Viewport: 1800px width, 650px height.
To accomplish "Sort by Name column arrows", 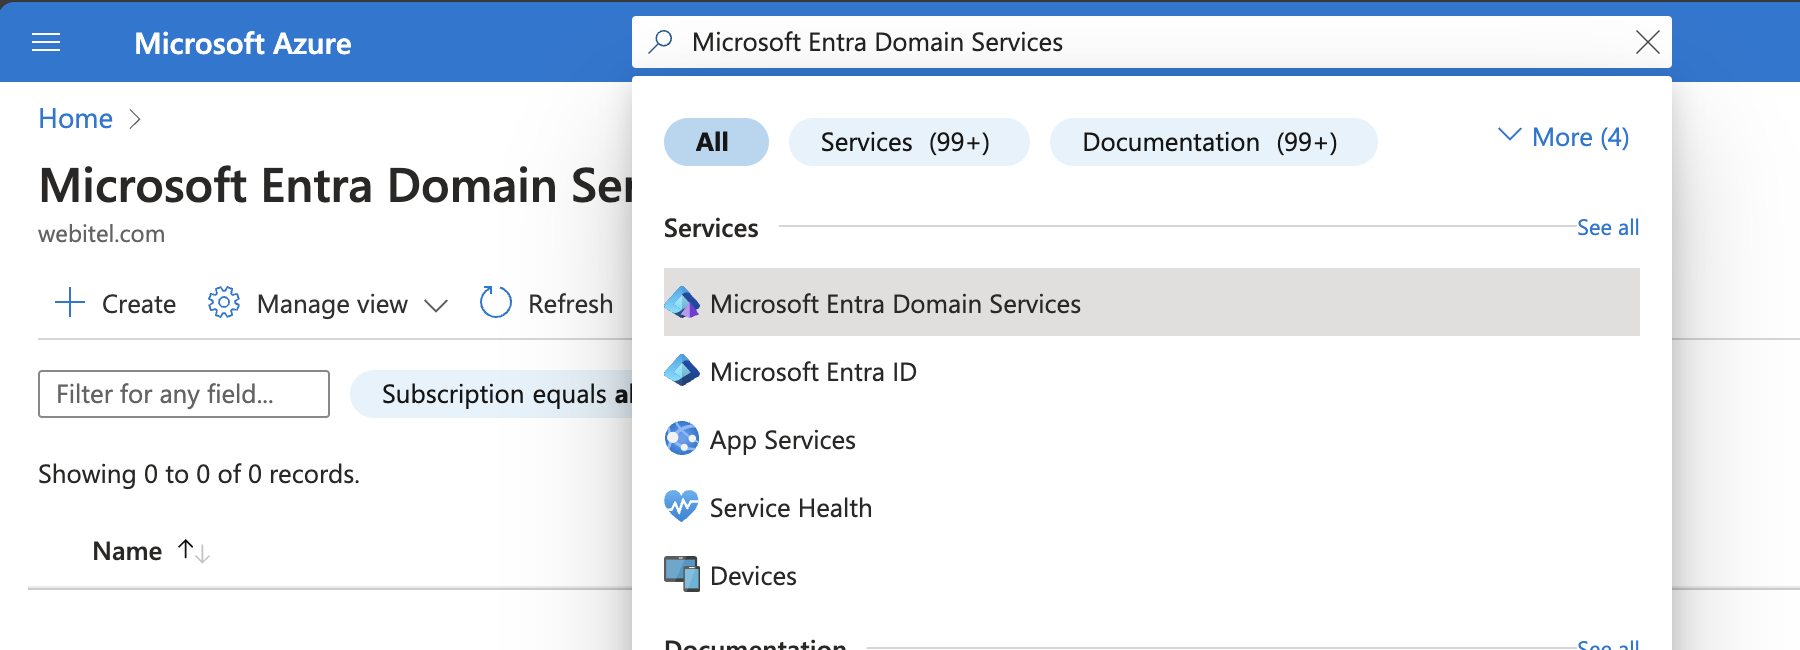I will coord(194,551).
